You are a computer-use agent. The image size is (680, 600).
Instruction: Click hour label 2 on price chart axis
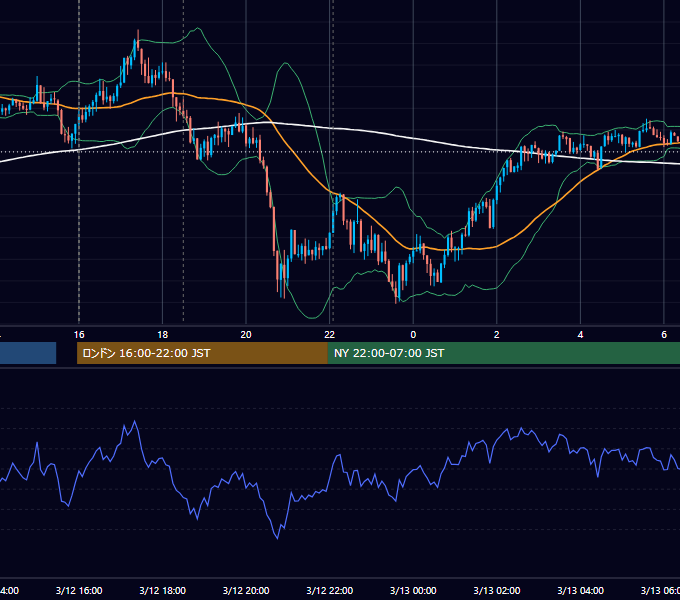(x=497, y=335)
